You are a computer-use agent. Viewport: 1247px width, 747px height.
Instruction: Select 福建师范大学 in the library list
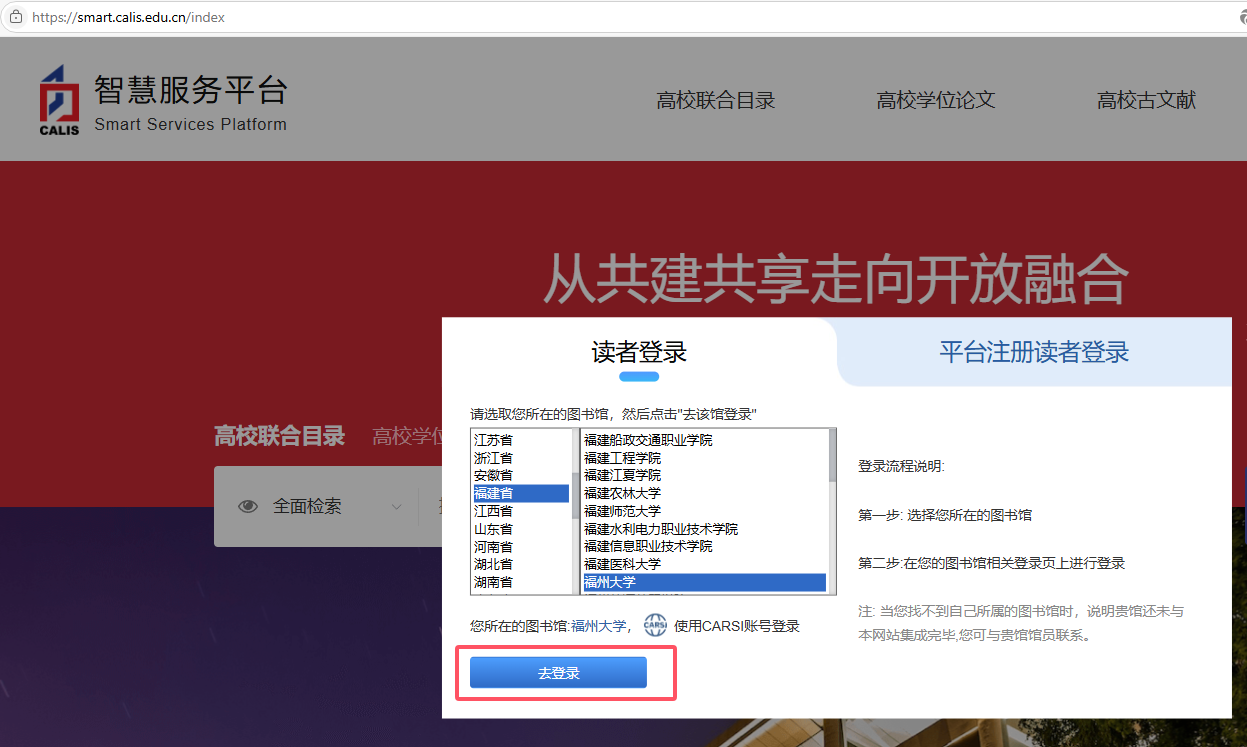pos(622,511)
